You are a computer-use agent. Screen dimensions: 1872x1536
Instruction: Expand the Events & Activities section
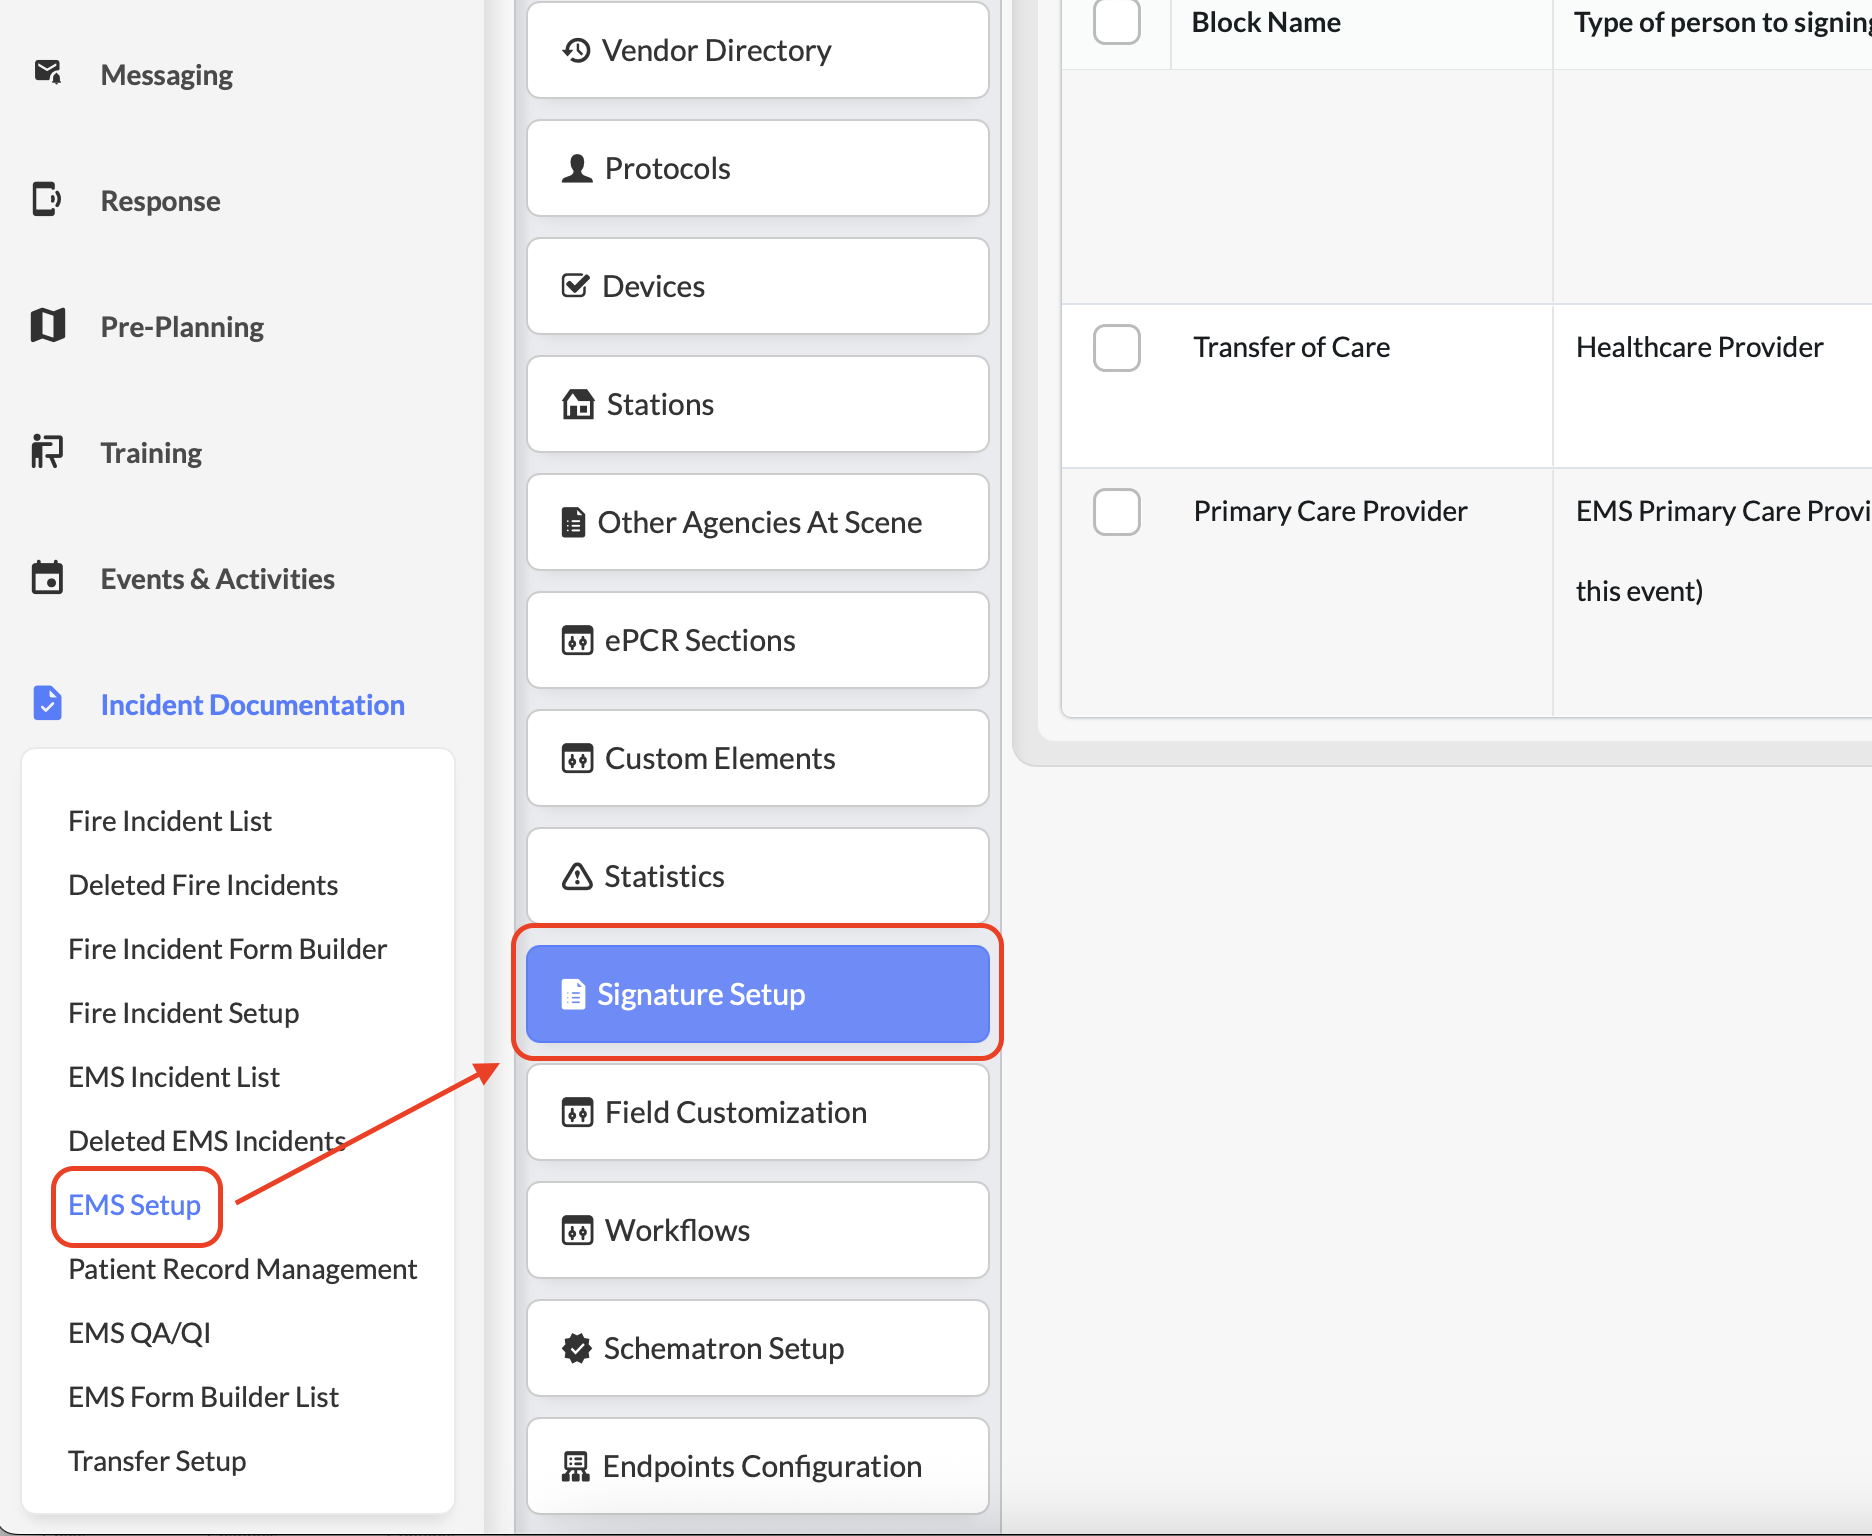[x=217, y=579]
